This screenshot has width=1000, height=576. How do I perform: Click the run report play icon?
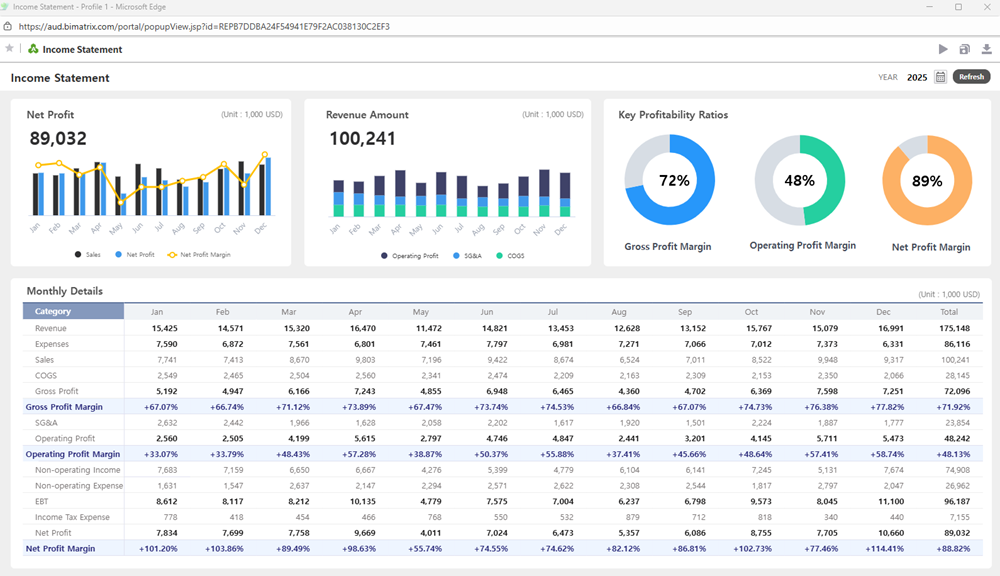click(943, 49)
